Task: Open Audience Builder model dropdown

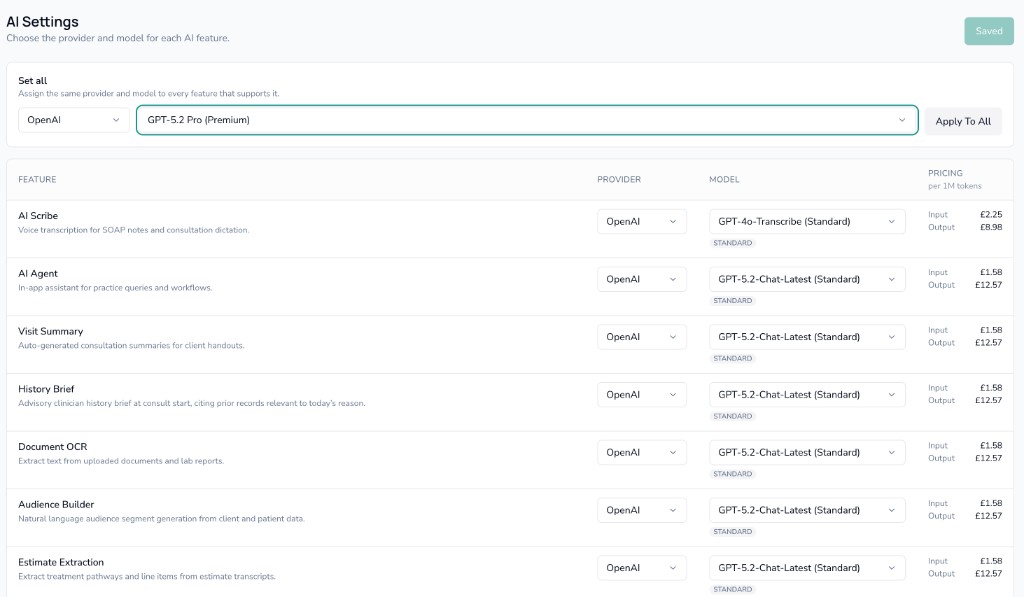Action: click(x=807, y=510)
